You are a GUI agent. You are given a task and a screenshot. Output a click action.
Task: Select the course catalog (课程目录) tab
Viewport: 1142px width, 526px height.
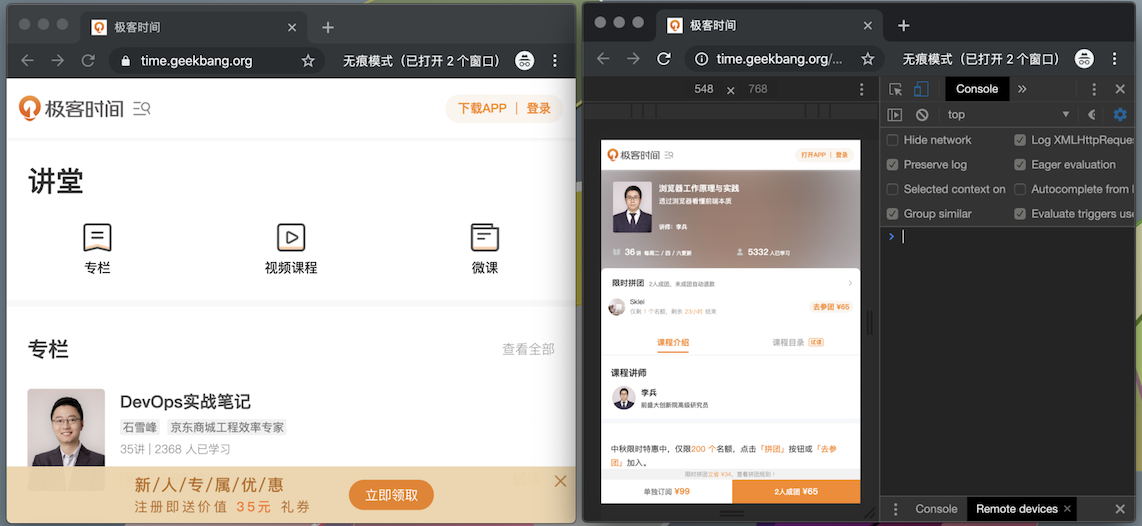(x=788, y=343)
